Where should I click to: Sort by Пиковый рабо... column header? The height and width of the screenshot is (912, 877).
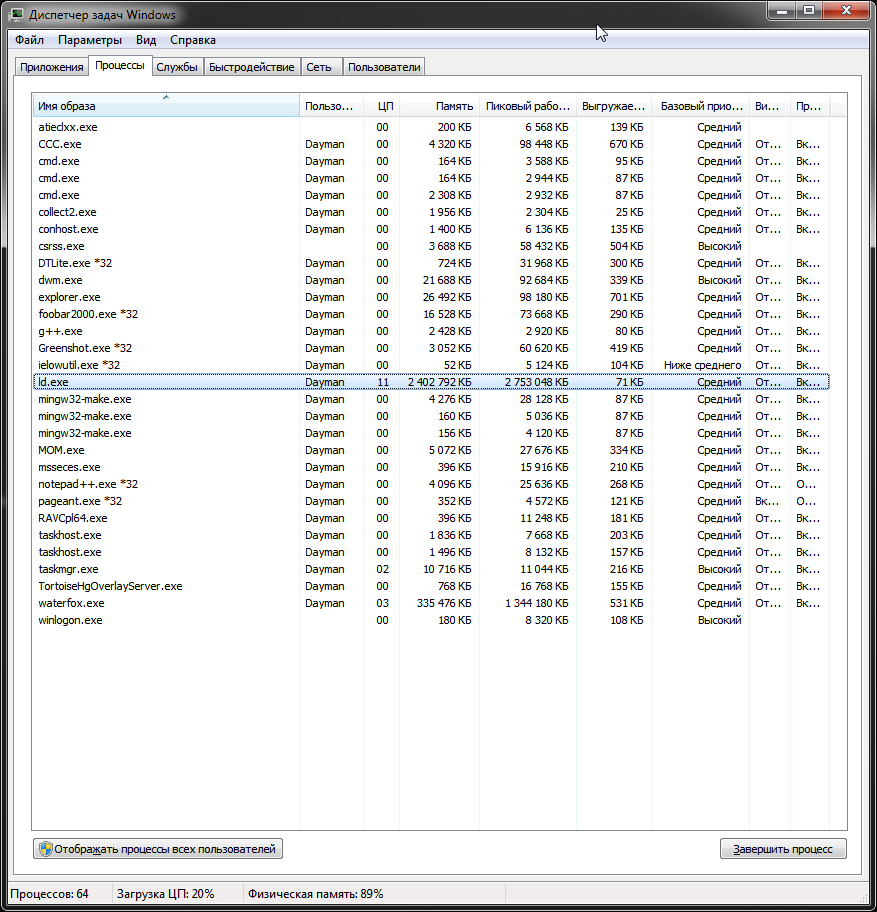click(x=528, y=106)
